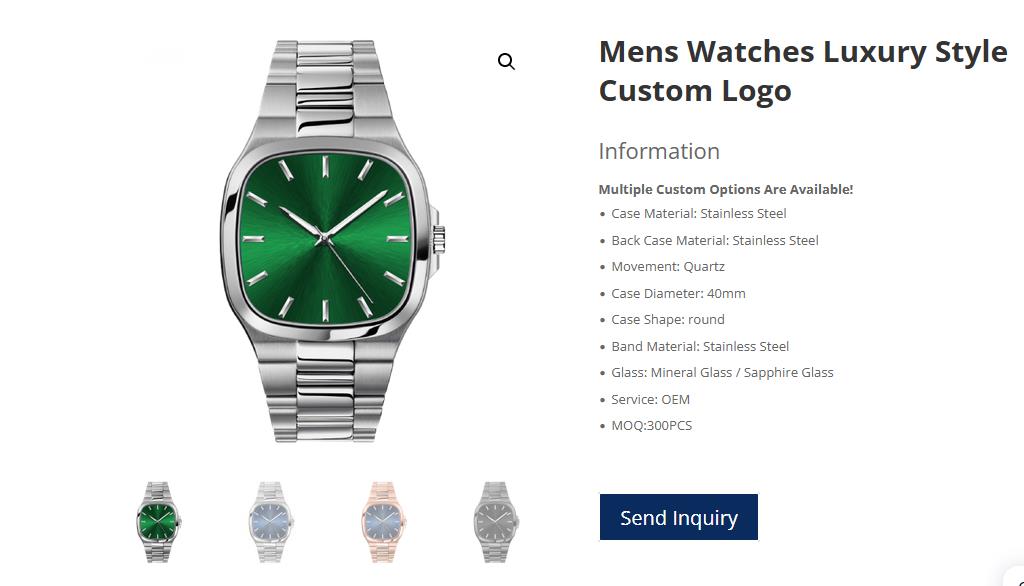The height and width of the screenshot is (586, 1024).
Task: Click the Information heading
Action: (x=659, y=151)
